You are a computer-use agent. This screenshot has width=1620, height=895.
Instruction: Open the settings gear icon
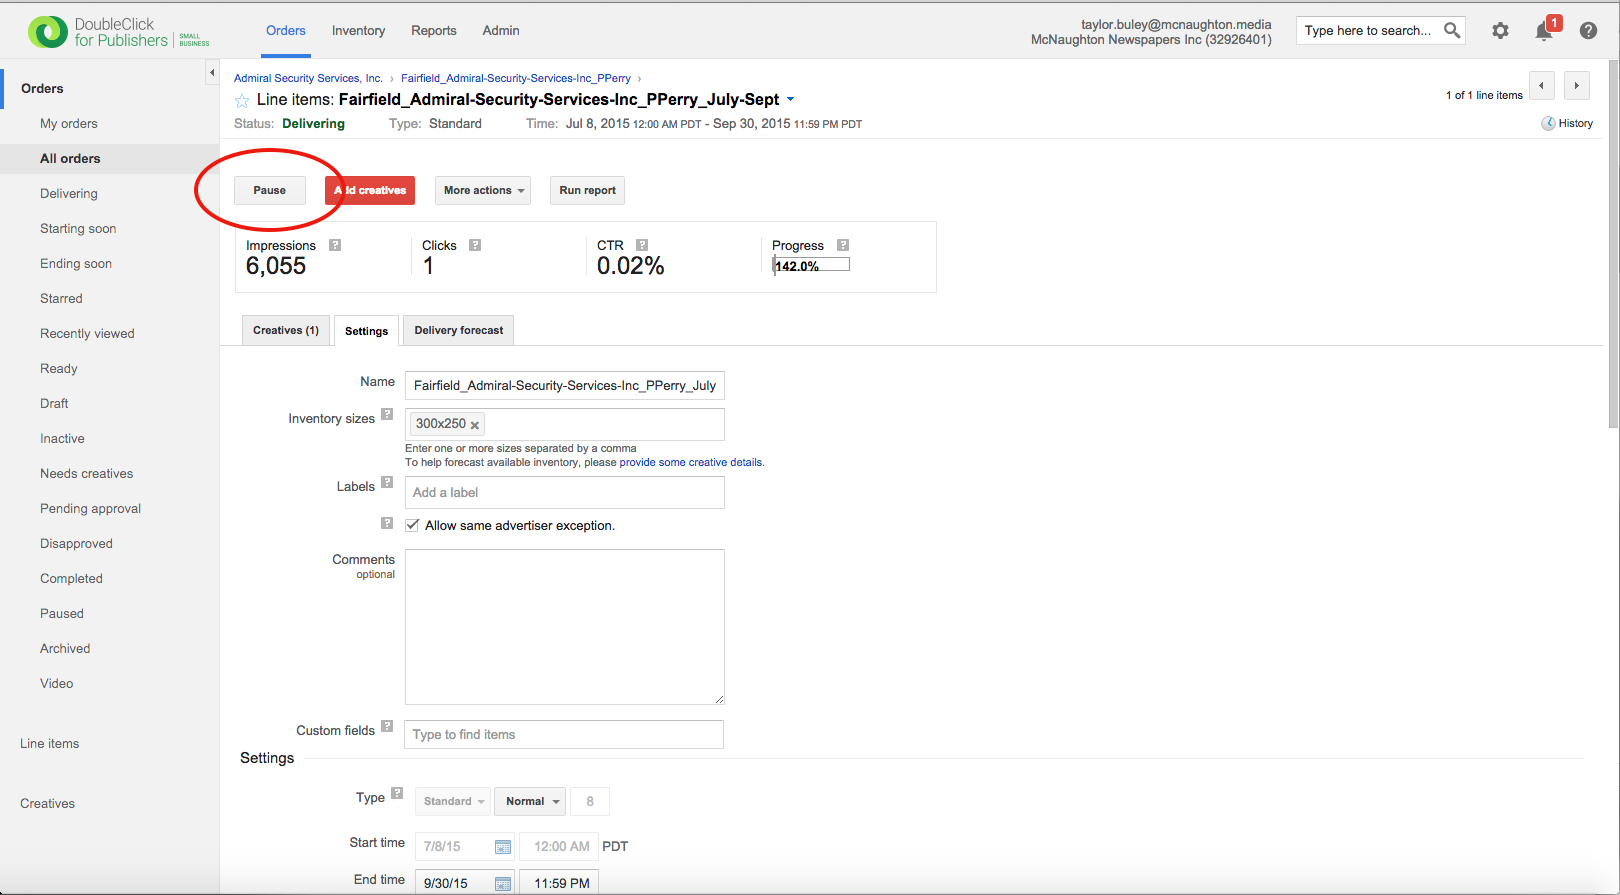1500,31
